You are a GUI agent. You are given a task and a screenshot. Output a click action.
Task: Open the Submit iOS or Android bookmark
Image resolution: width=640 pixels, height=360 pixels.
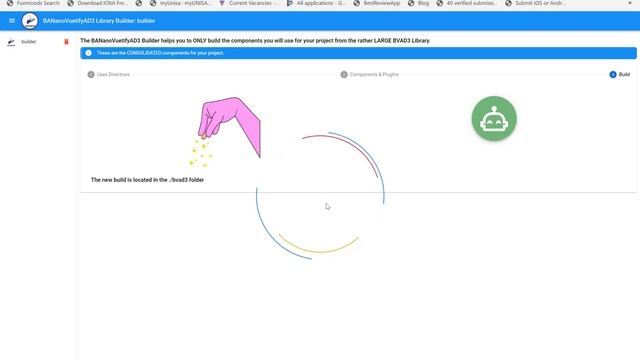(535, 3)
